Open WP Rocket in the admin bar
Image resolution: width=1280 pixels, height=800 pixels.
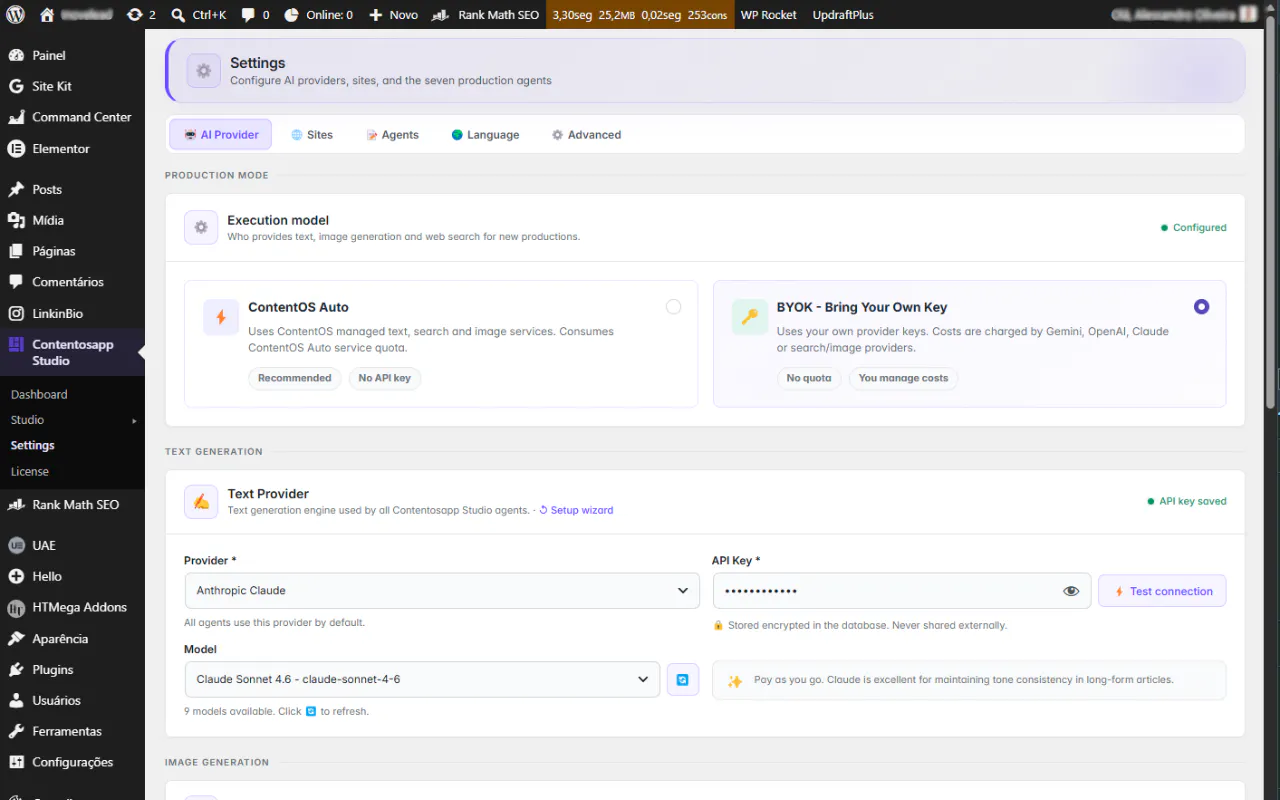(x=769, y=15)
